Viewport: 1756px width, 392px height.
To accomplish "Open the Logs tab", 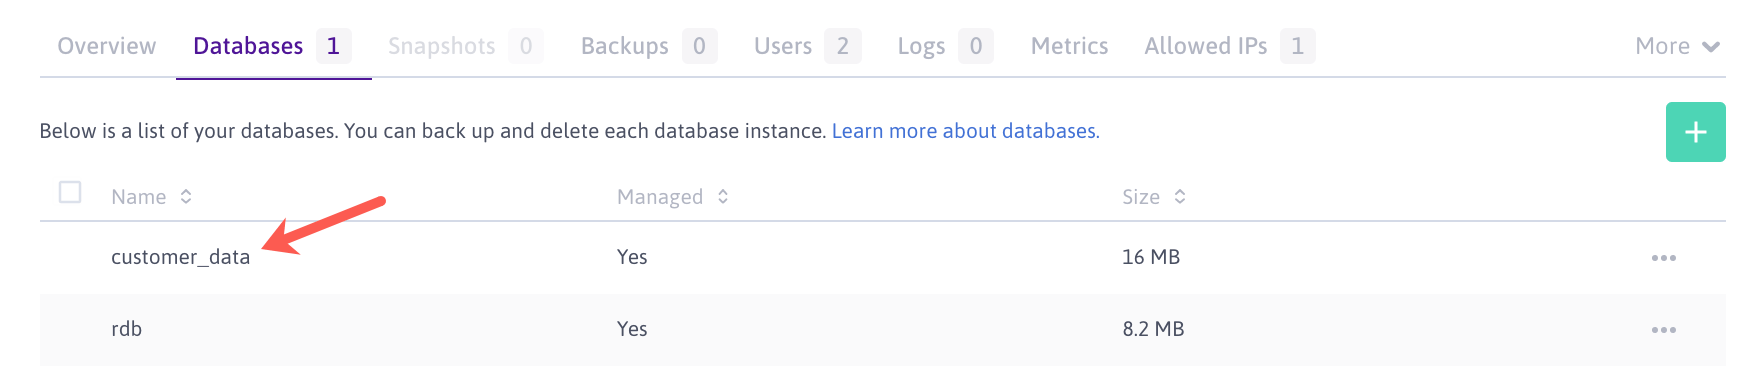I will (x=945, y=46).
